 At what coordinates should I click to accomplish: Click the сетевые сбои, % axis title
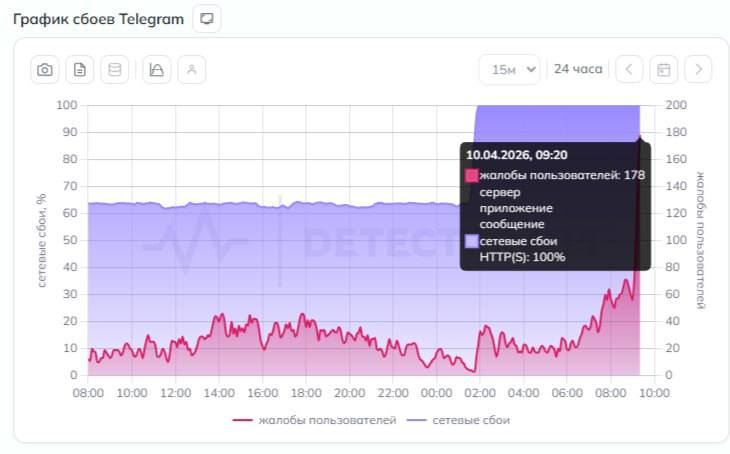pos(42,240)
